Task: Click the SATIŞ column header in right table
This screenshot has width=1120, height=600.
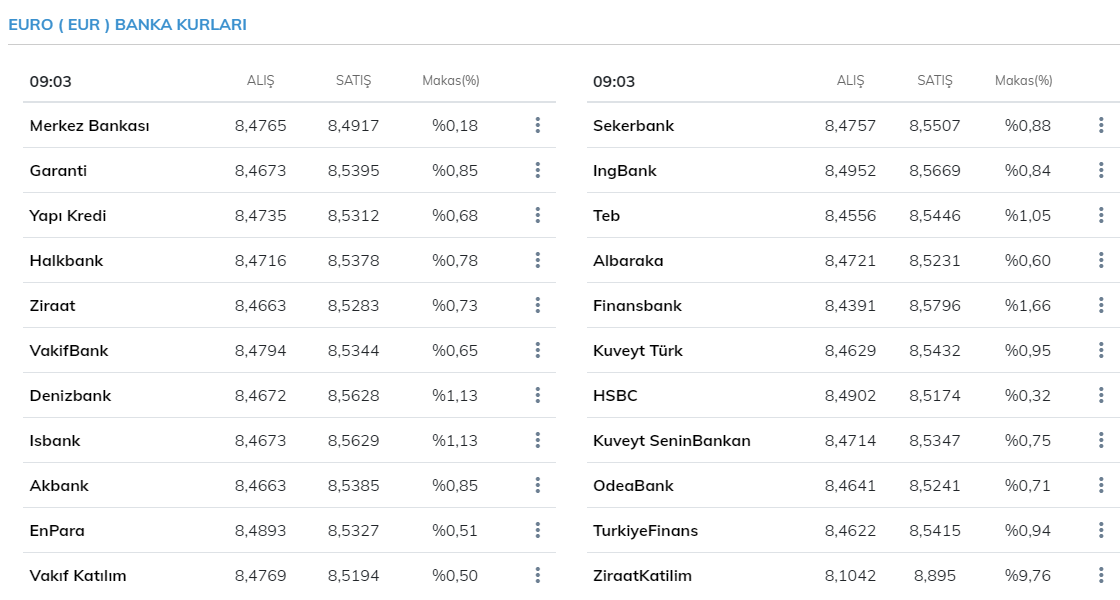Action: point(935,81)
